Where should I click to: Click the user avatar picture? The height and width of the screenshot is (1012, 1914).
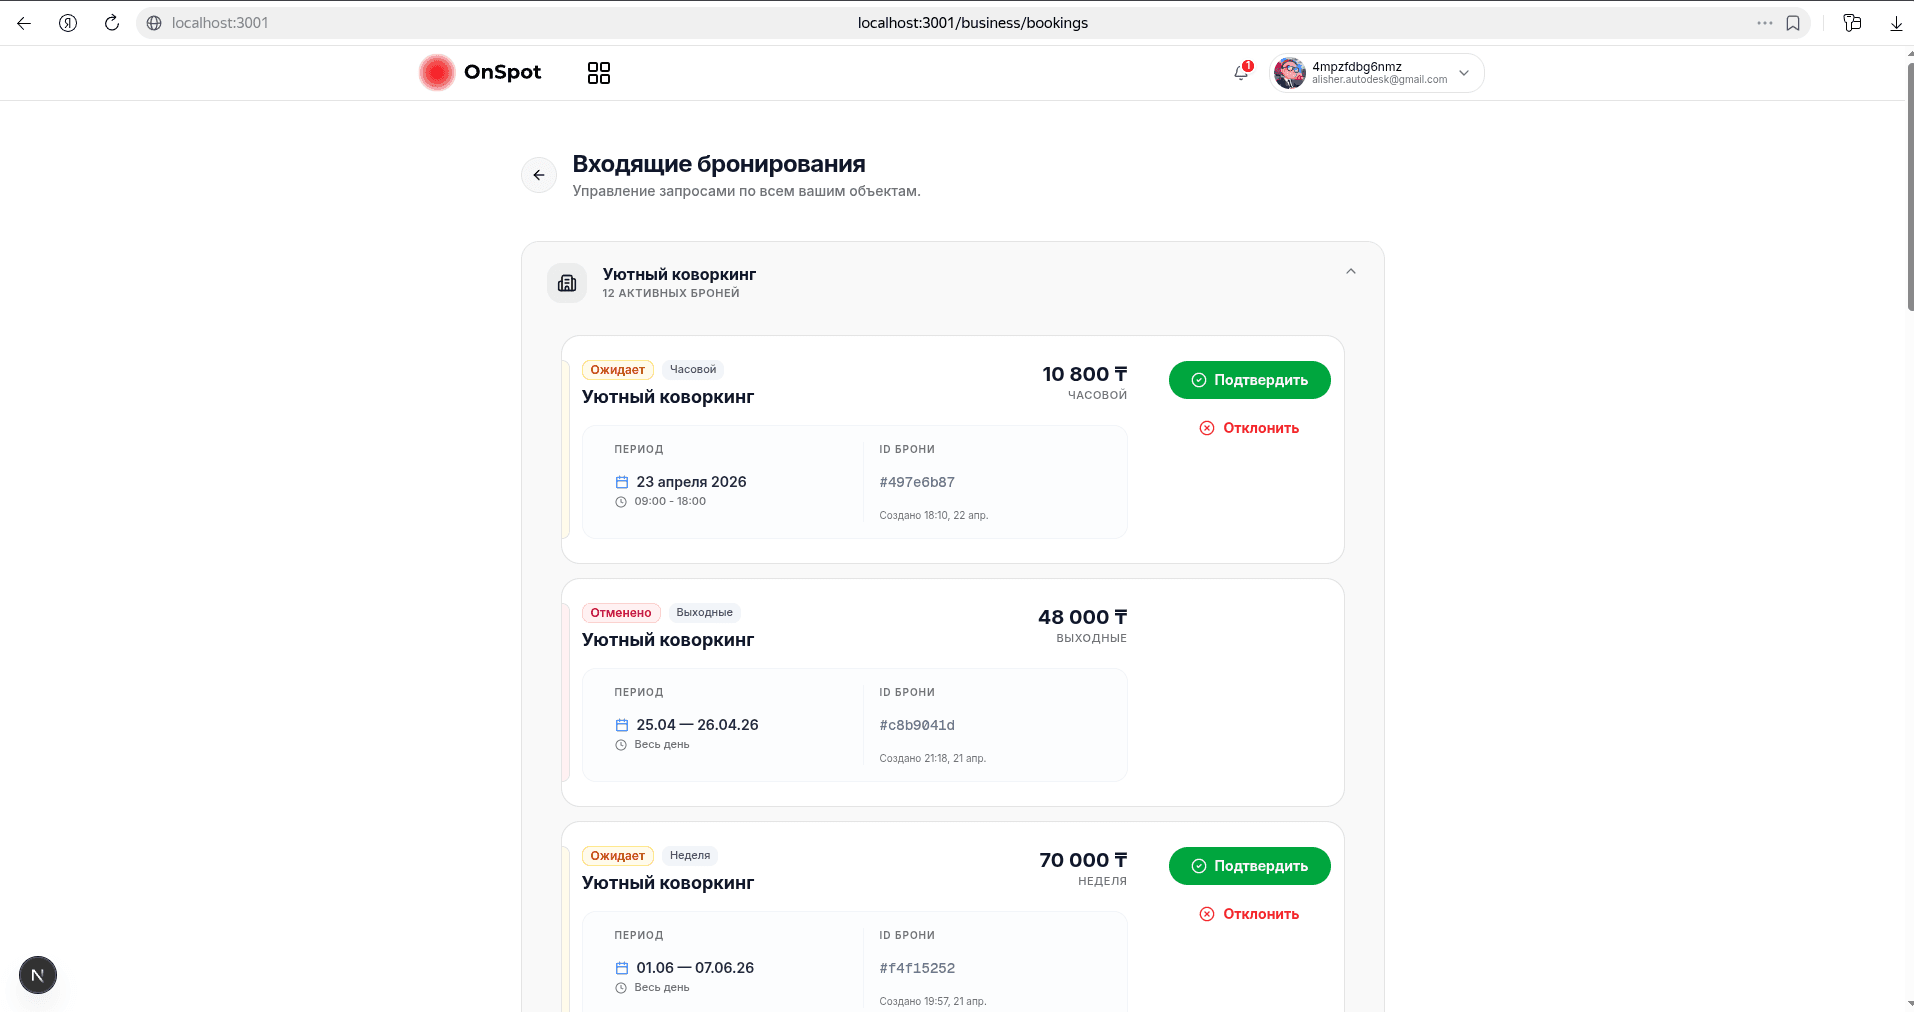[1290, 73]
